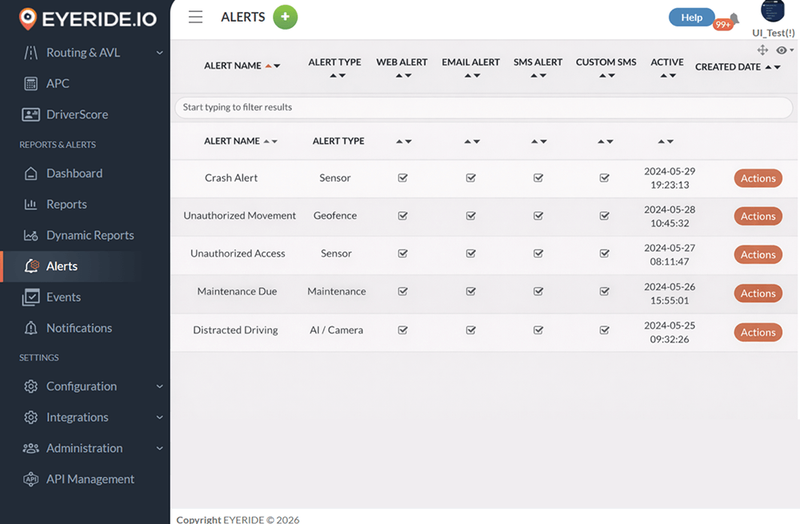
Task: Toggle Unauthorized Movement email alert checkbox
Action: pos(470,216)
